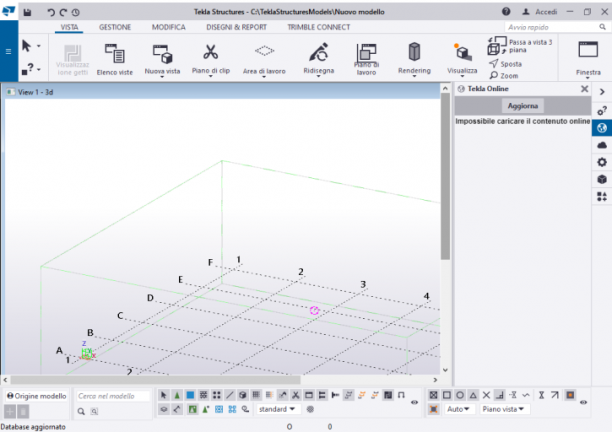The image size is (612, 432).
Task: Toggle the snapping toolbar eye icon
Action: coord(583,402)
